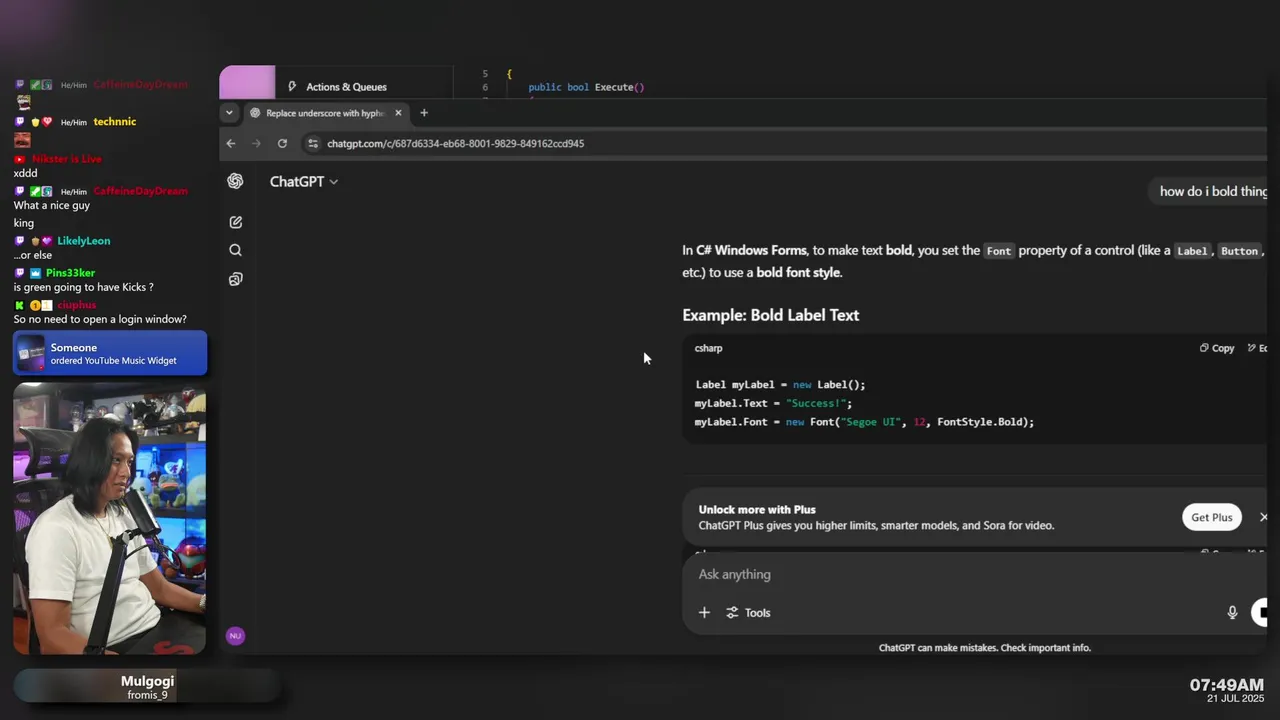Open the library icon in sidebar

coord(235,279)
